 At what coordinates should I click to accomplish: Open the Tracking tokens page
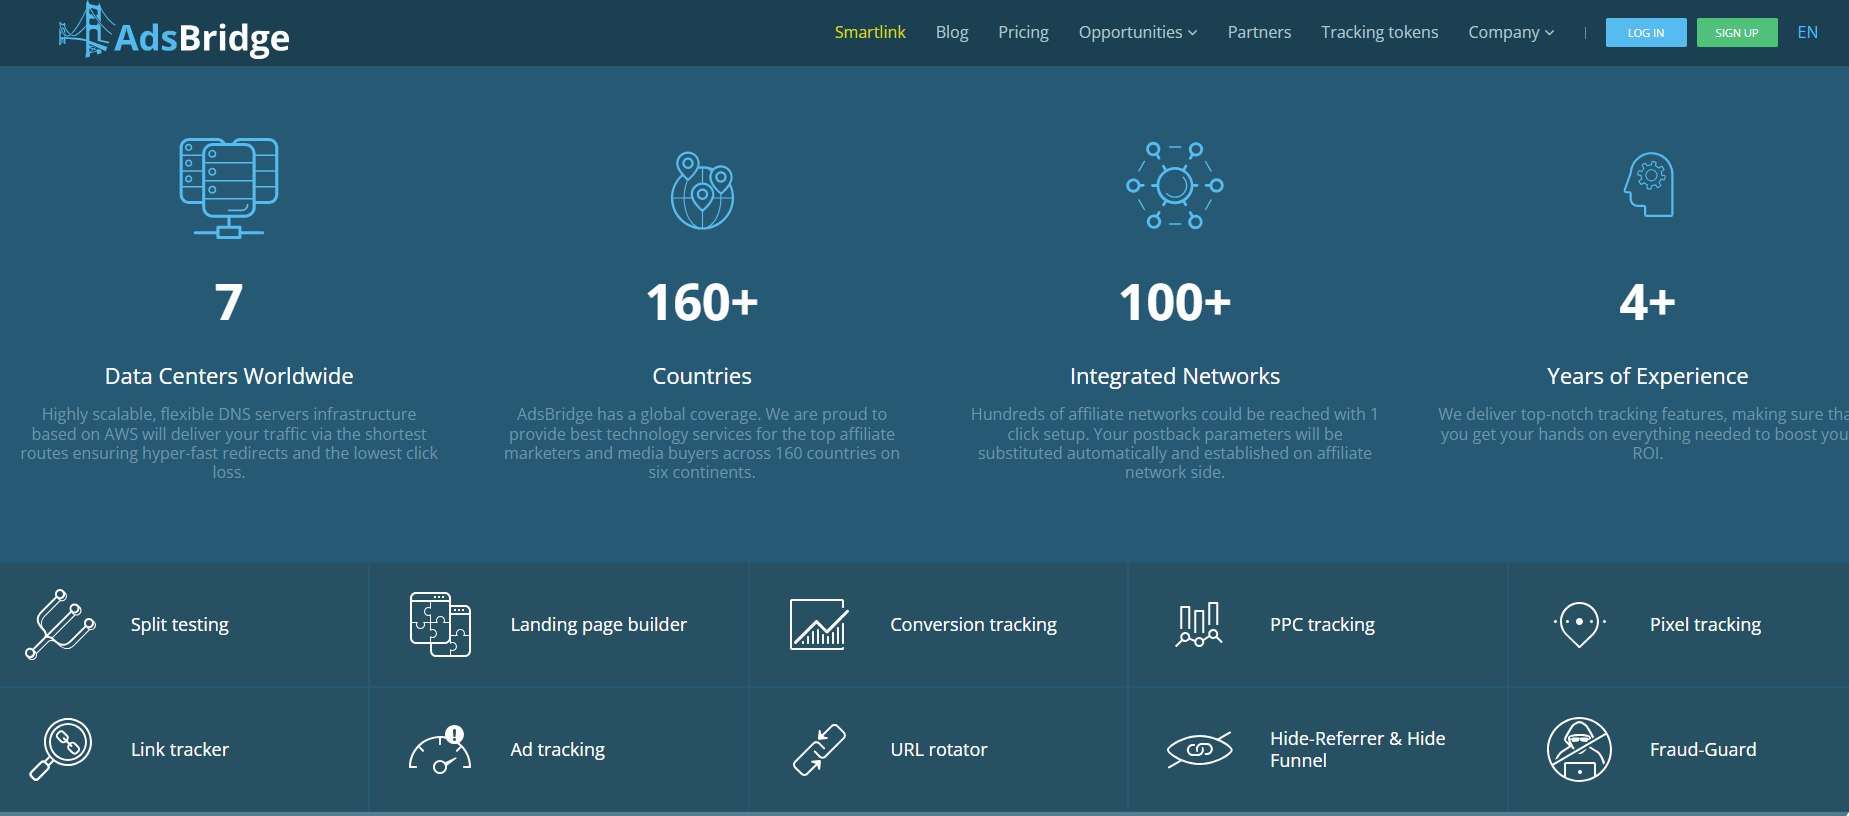pyautogui.click(x=1379, y=32)
